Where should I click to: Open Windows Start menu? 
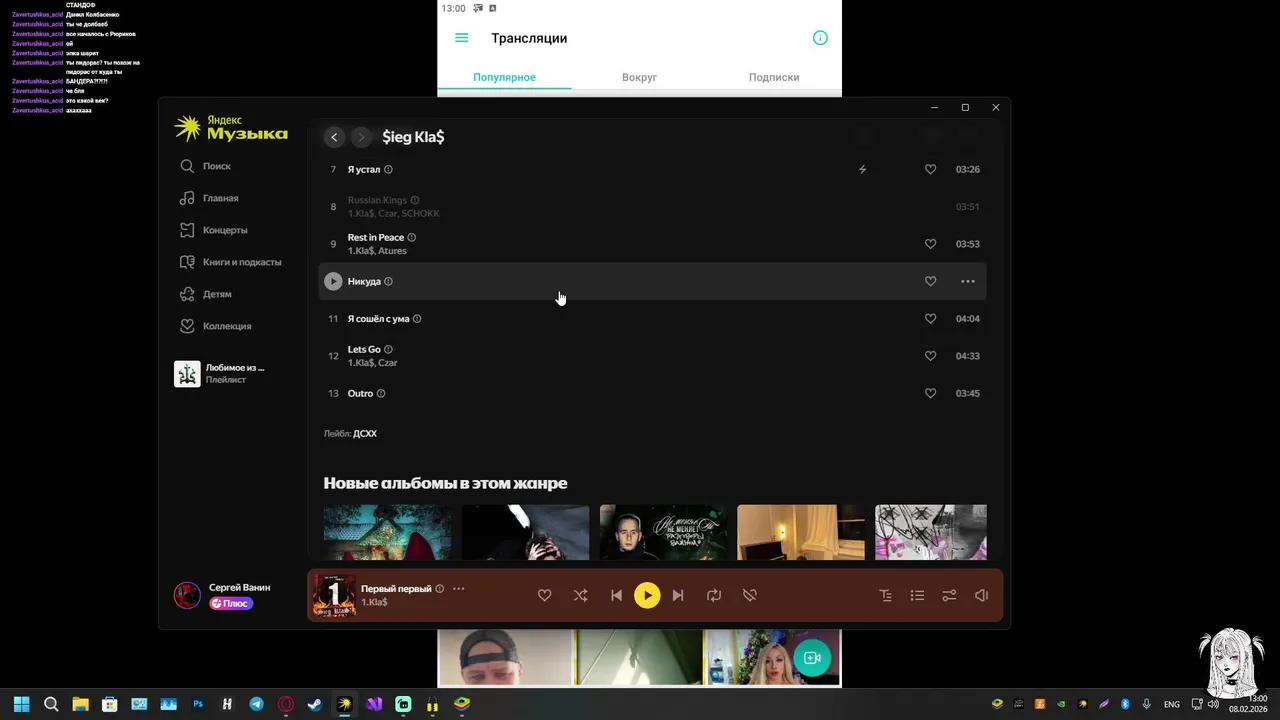21,704
